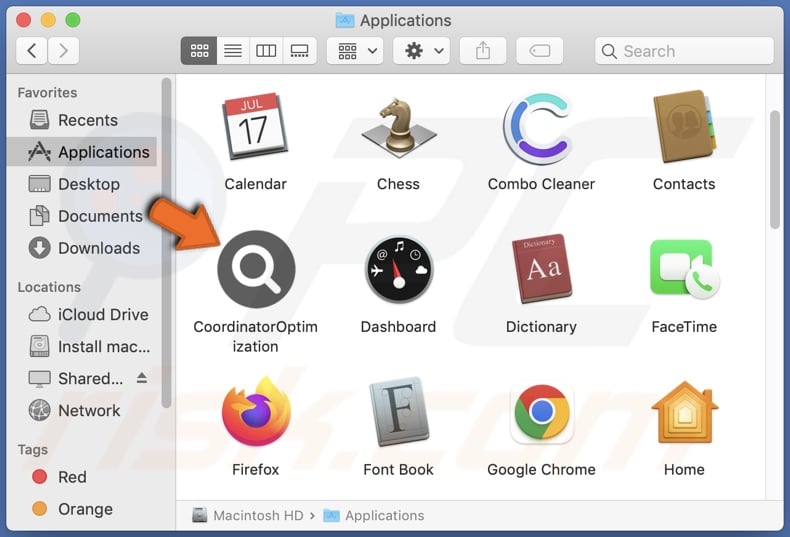Click the Applications folder icon in title bar
This screenshot has width=790, height=537.
tap(345, 20)
